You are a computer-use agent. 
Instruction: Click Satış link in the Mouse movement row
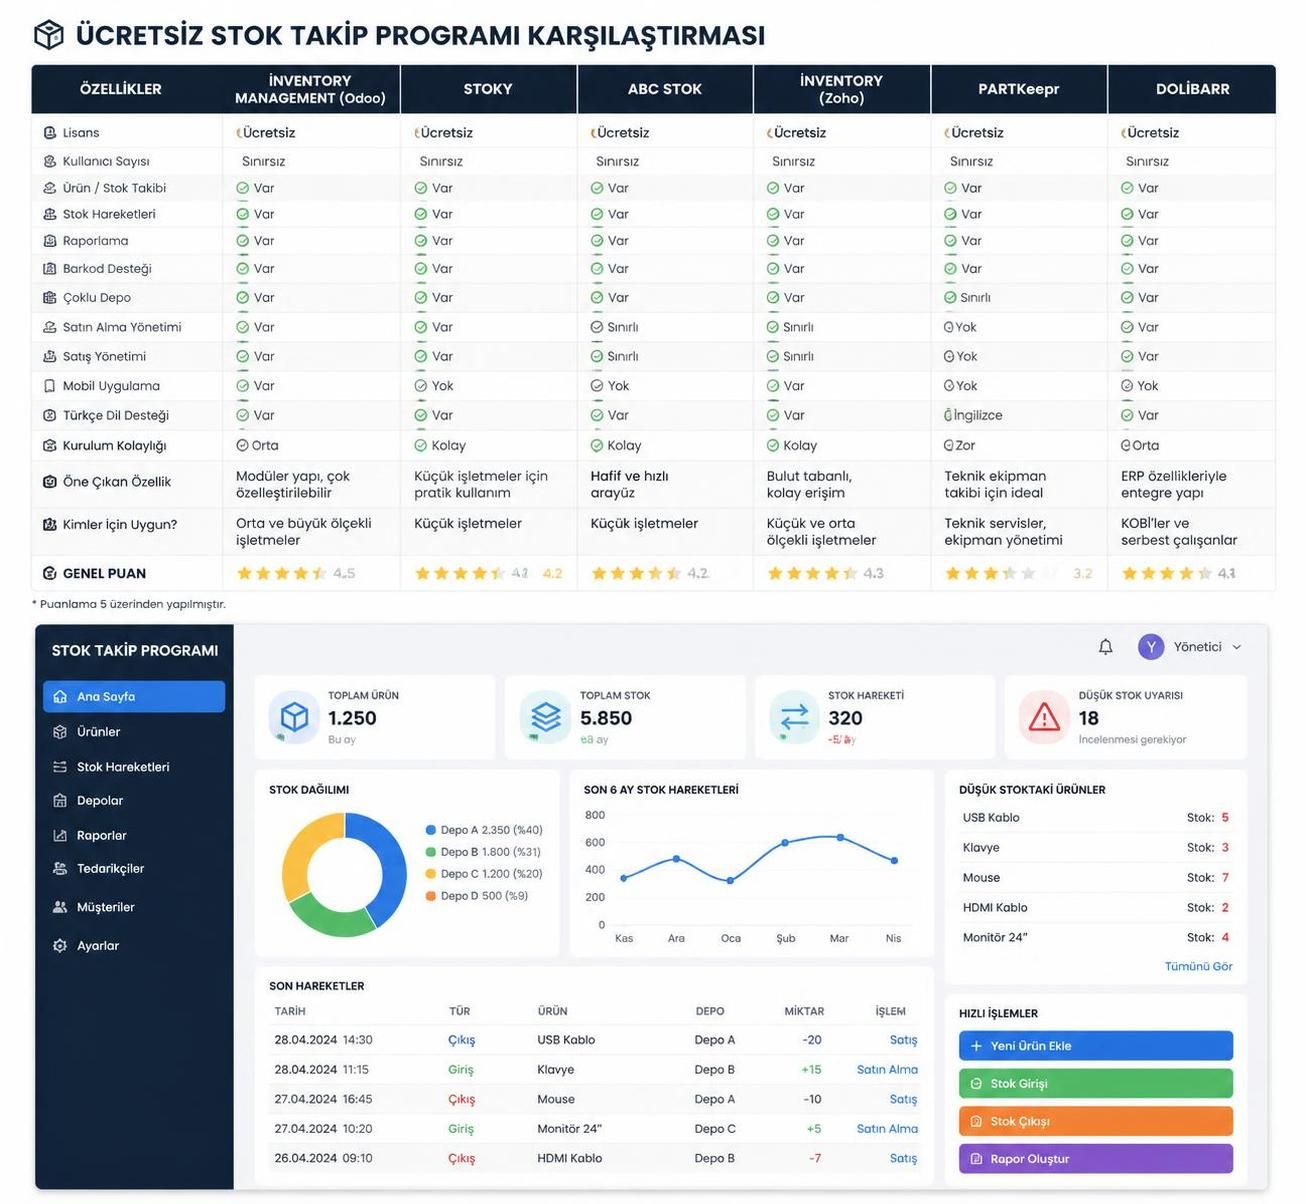pyautogui.click(x=903, y=1100)
